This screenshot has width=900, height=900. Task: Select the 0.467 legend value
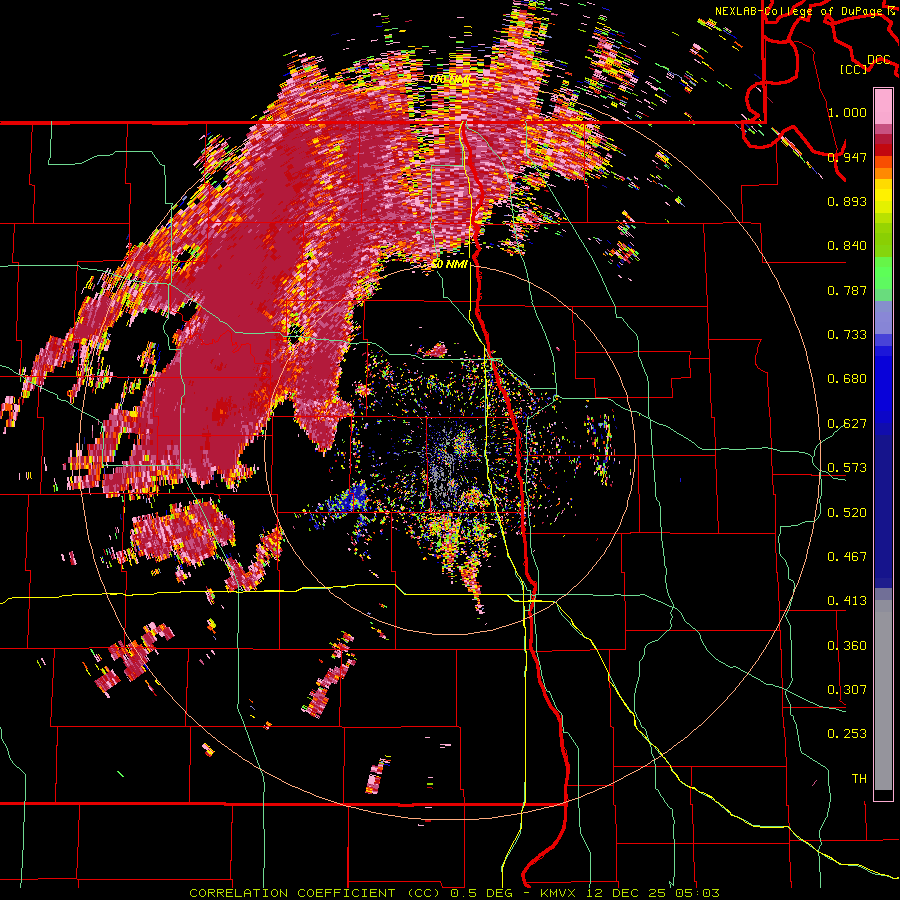[847, 557]
